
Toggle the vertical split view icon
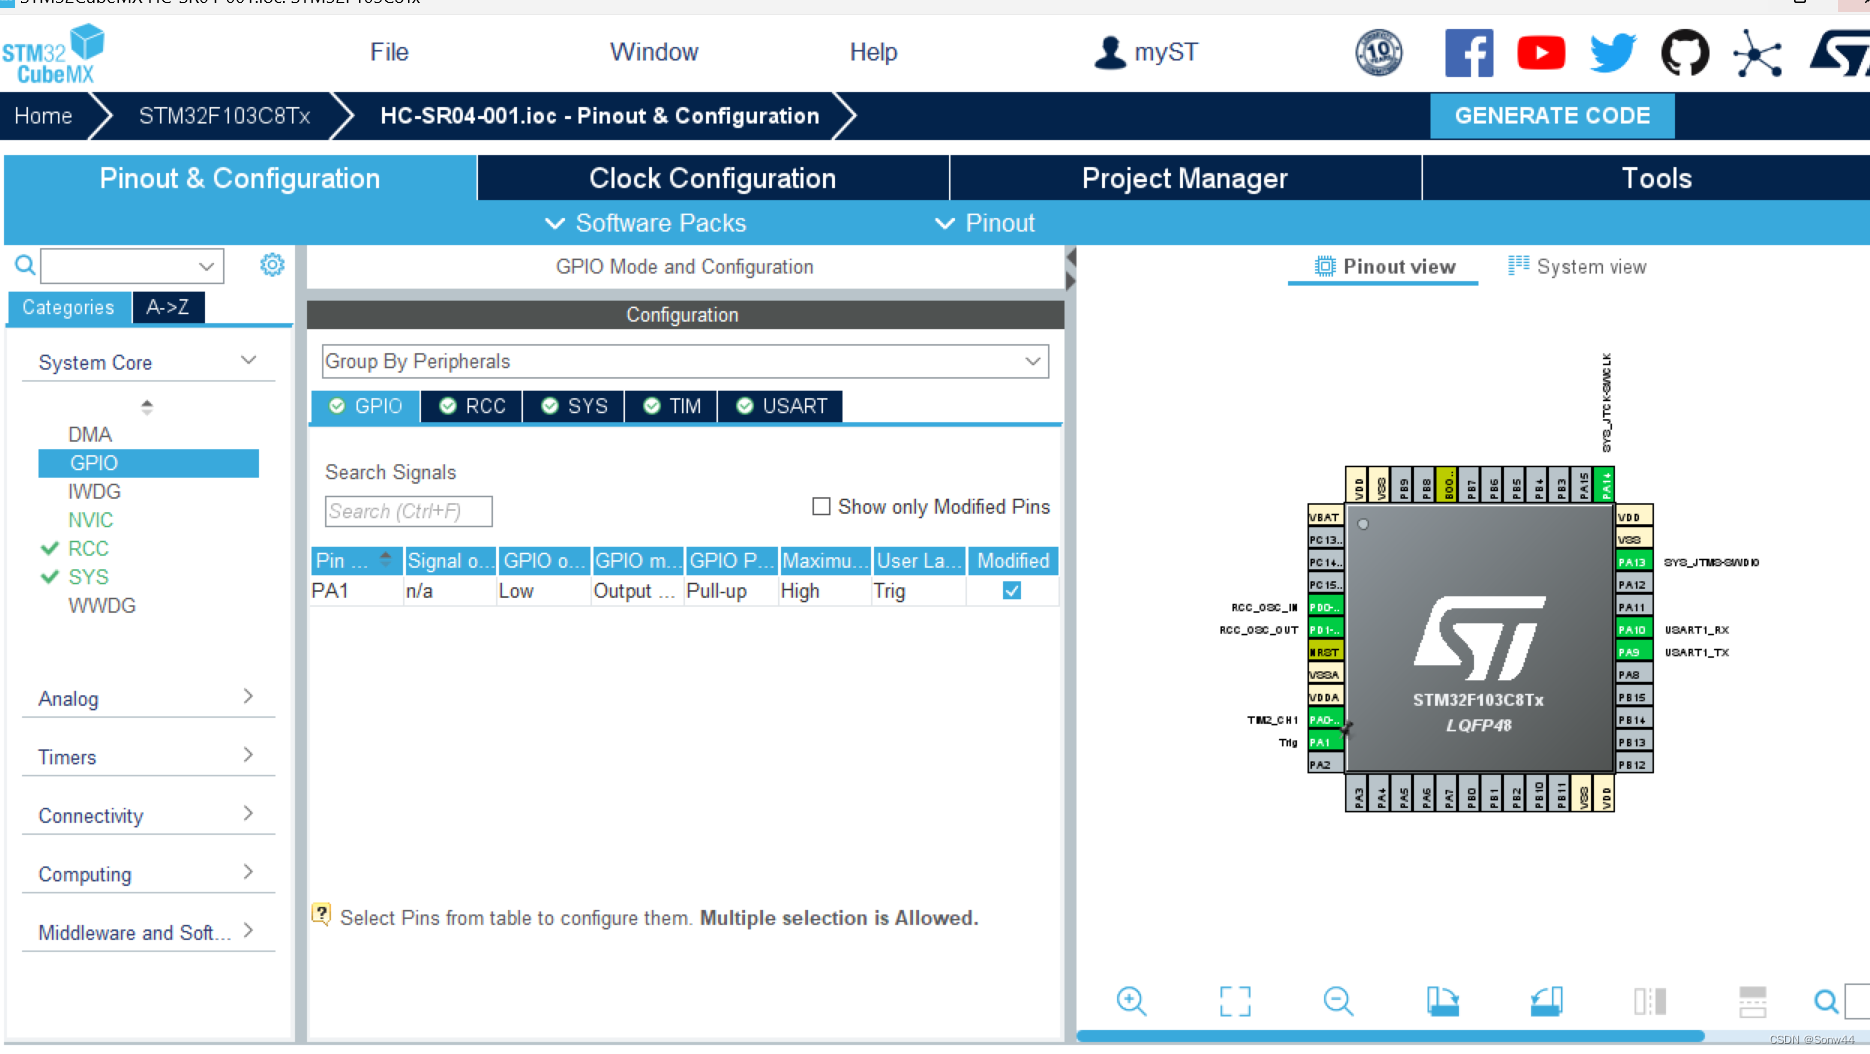1650,1001
